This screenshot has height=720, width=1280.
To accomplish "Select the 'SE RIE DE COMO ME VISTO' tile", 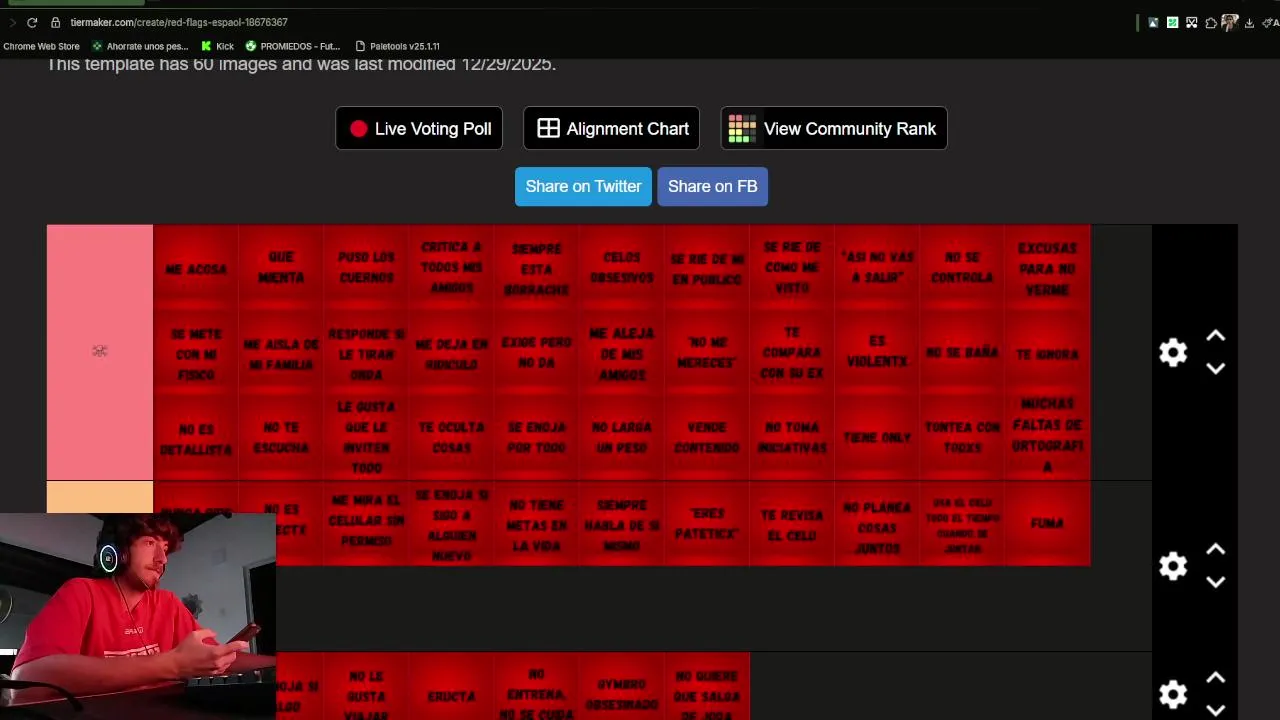I will (792, 268).
